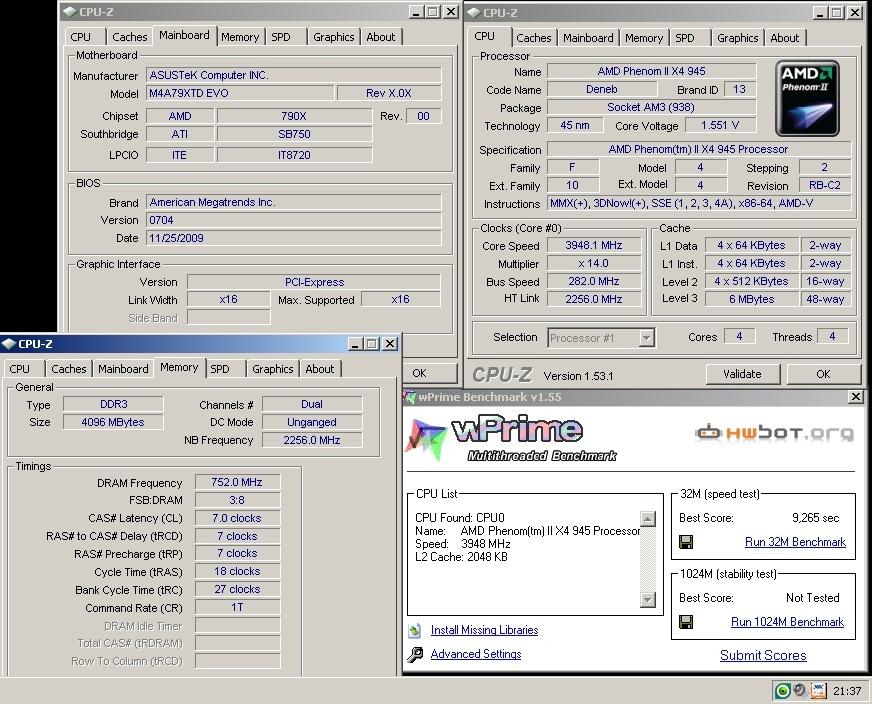This screenshot has height=704, width=872.
Task: Switch to Caches tab in Mainboard window
Action: coord(130,37)
